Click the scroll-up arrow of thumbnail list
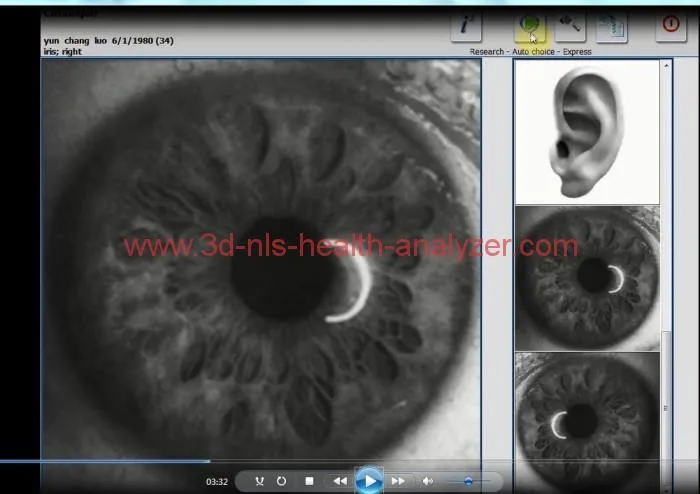 coord(666,66)
